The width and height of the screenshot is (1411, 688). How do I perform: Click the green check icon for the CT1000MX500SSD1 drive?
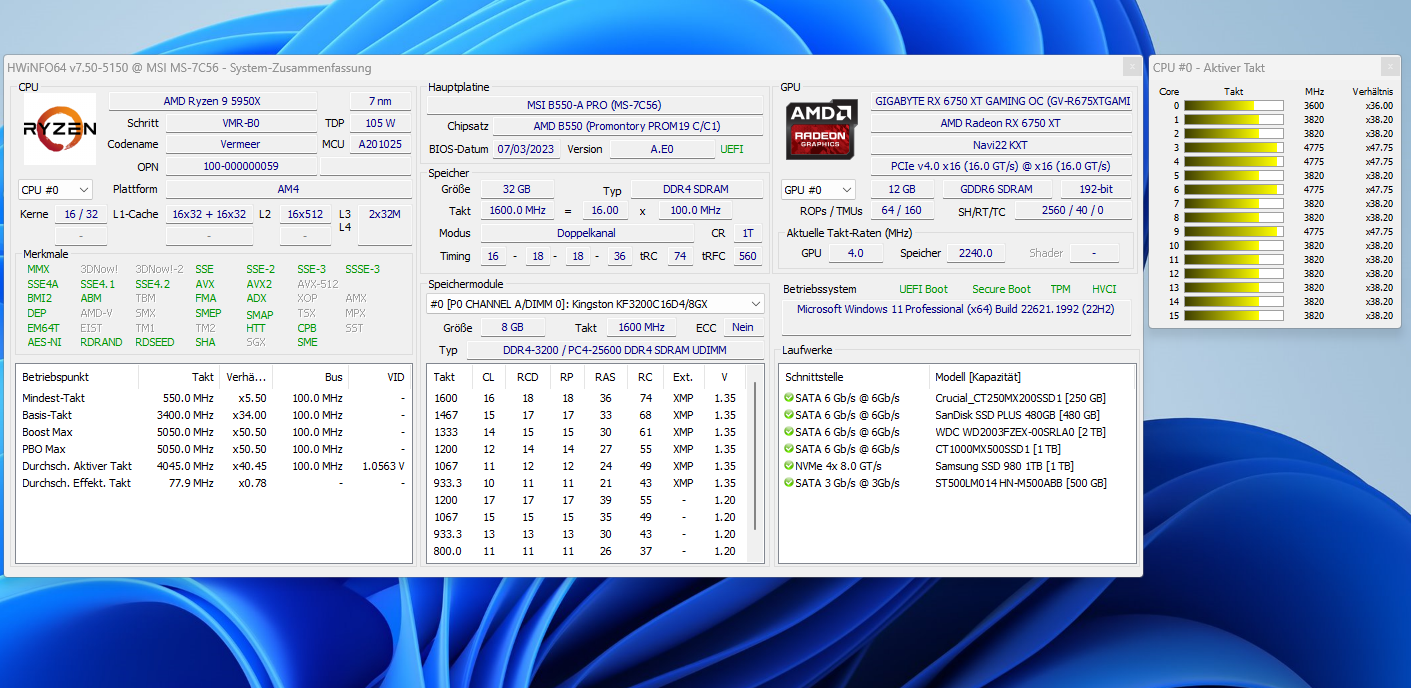pos(789,449)
